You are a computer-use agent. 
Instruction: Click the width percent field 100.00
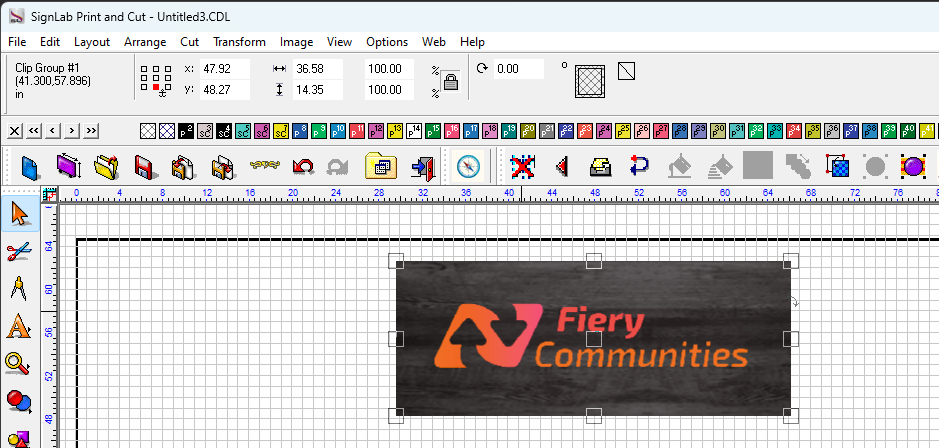(389, 69)
